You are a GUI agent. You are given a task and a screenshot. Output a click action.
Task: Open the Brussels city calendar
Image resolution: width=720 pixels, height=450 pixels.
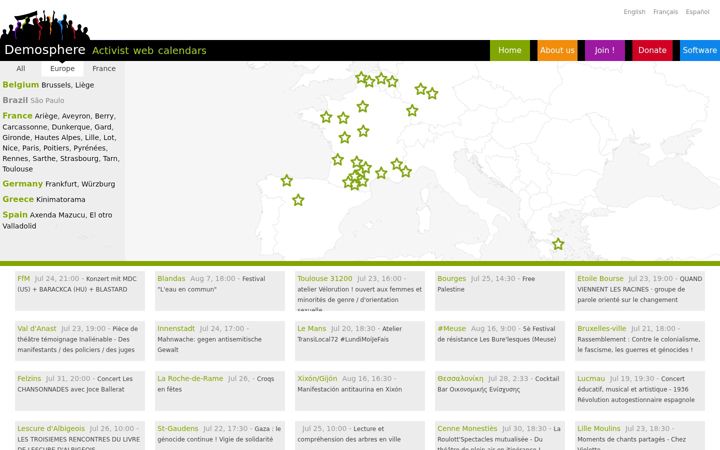click(56, 85)
